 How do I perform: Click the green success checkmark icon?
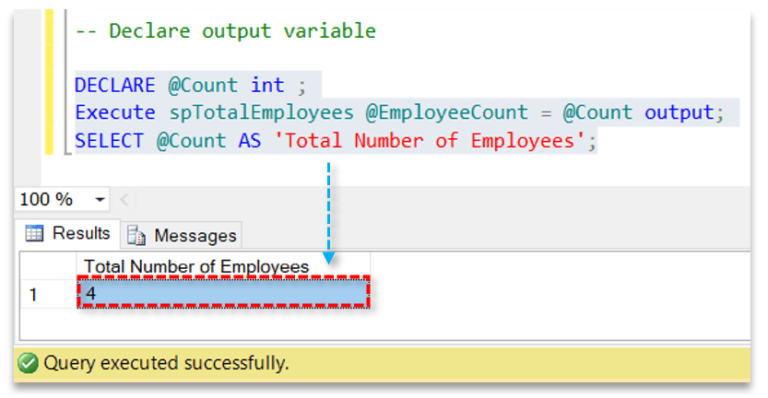point(28,363)
